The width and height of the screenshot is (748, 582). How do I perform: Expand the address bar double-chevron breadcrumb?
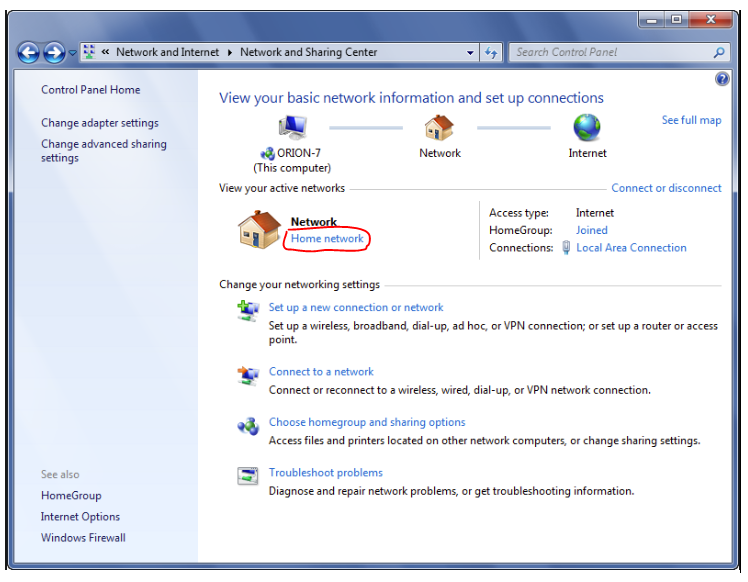(105, 52)
